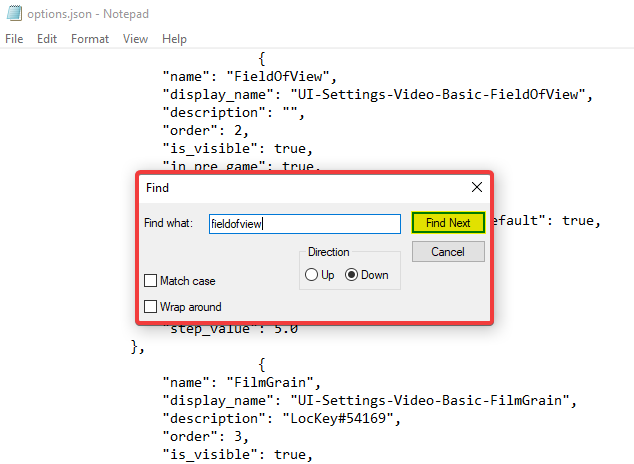This screenshot has height=464, width=634.
Task: Toggle the Wrap around checkbox
Action: tap(151, 307)
